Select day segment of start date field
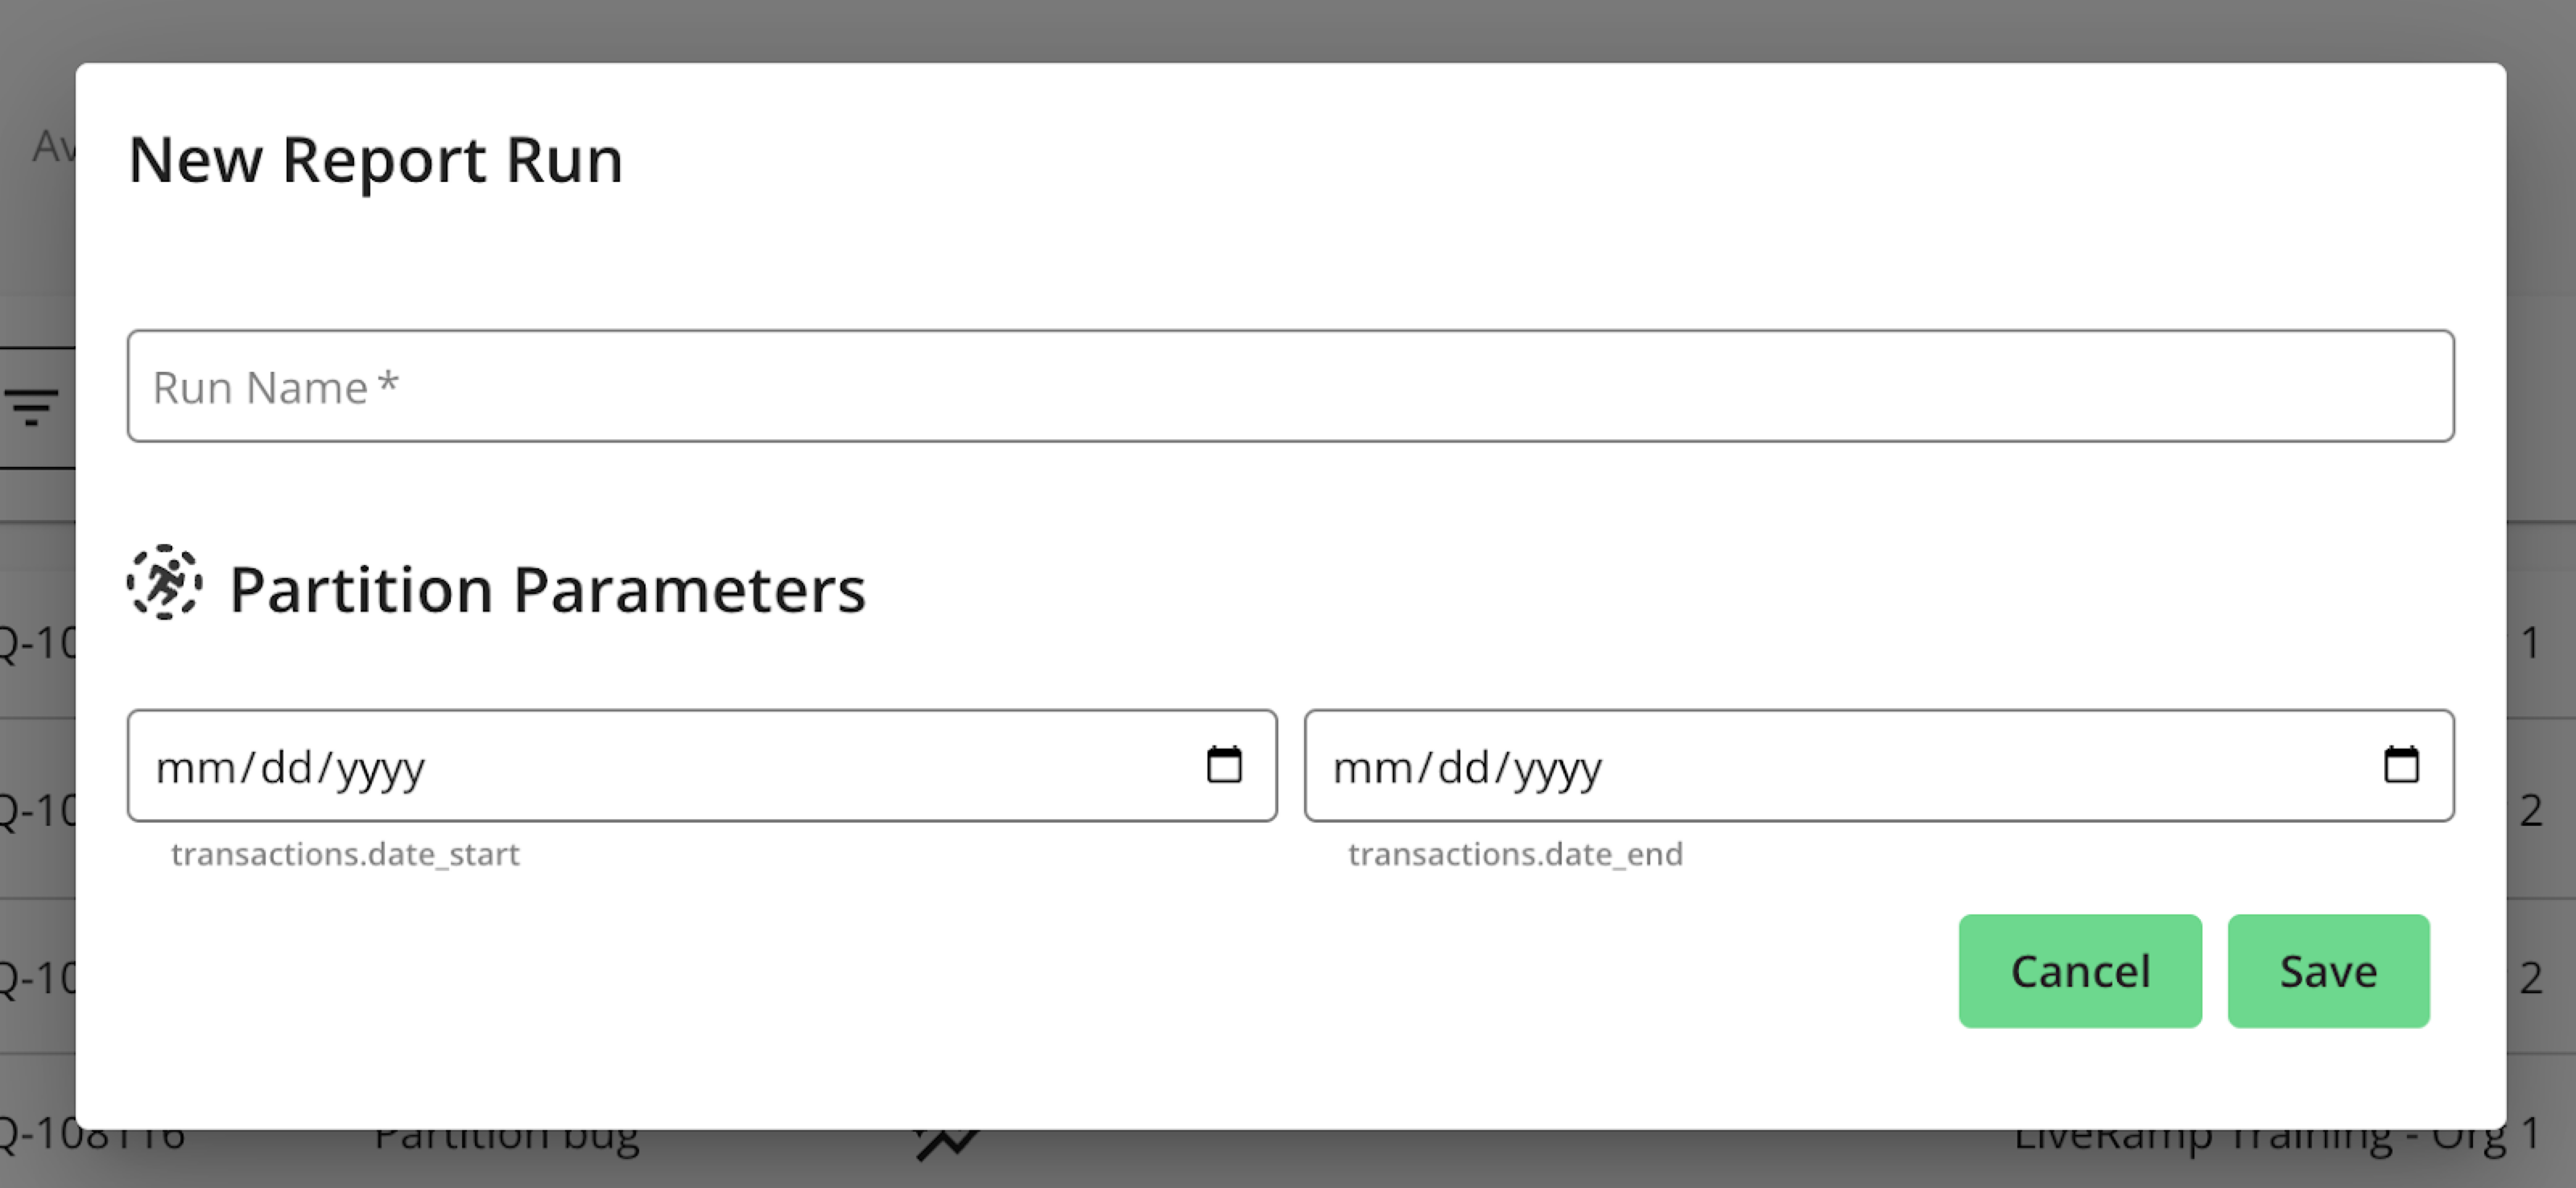 [287, 768]
